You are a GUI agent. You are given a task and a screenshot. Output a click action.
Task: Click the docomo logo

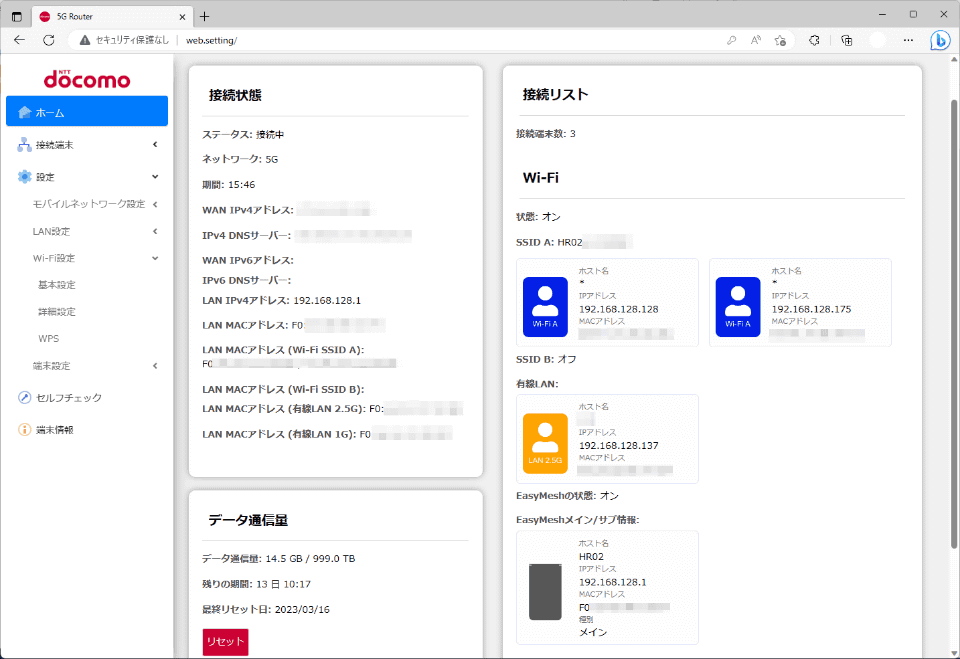point(87,79)
